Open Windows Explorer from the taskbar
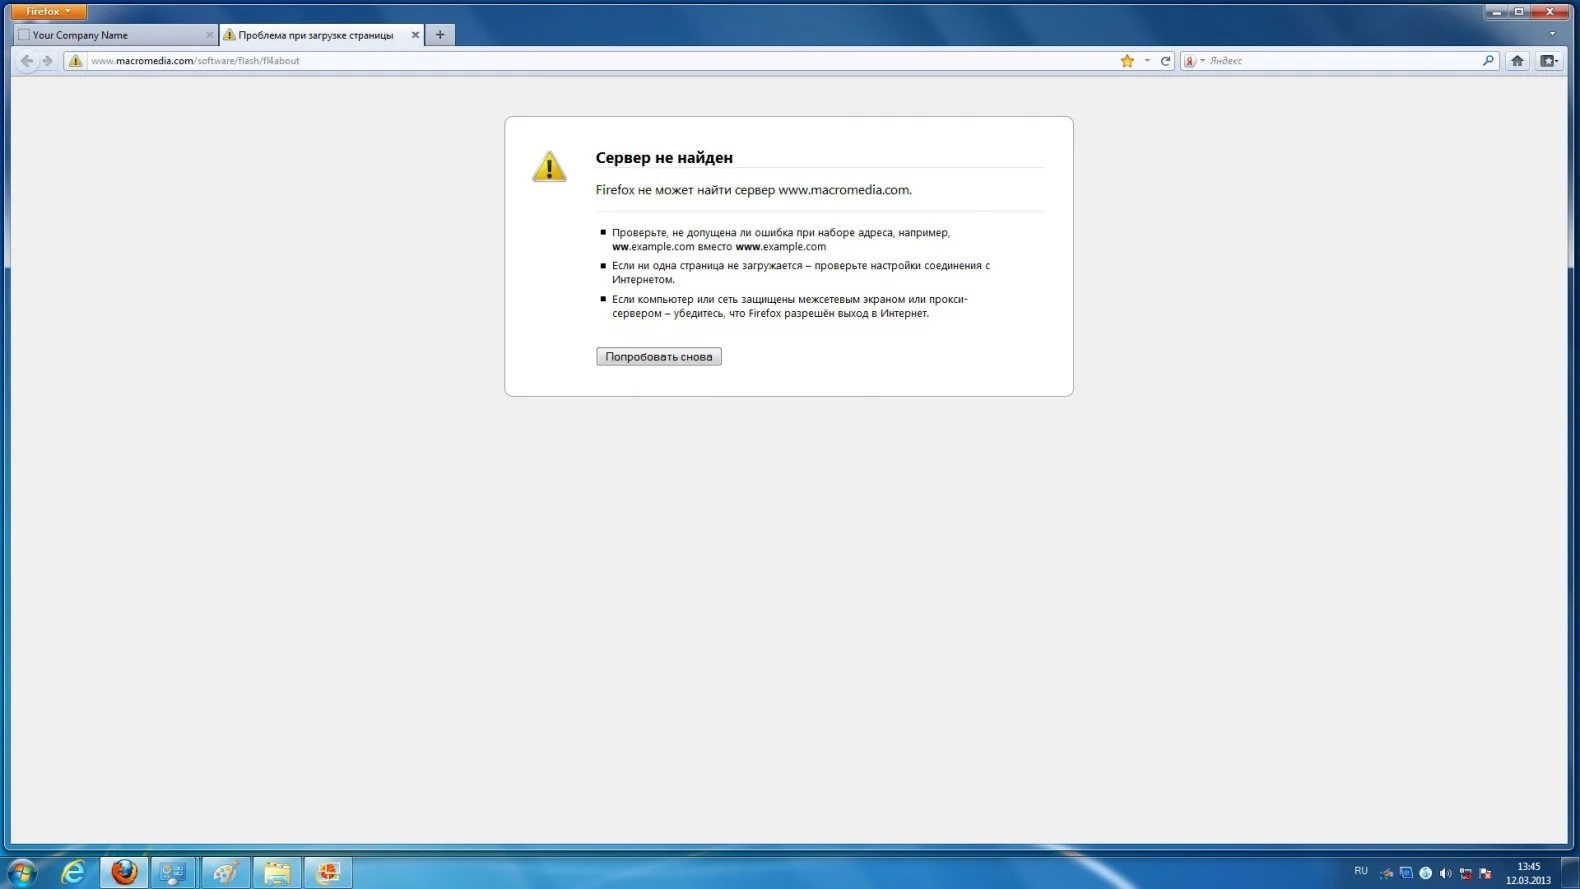1580x889 pixels. (277, 872)
